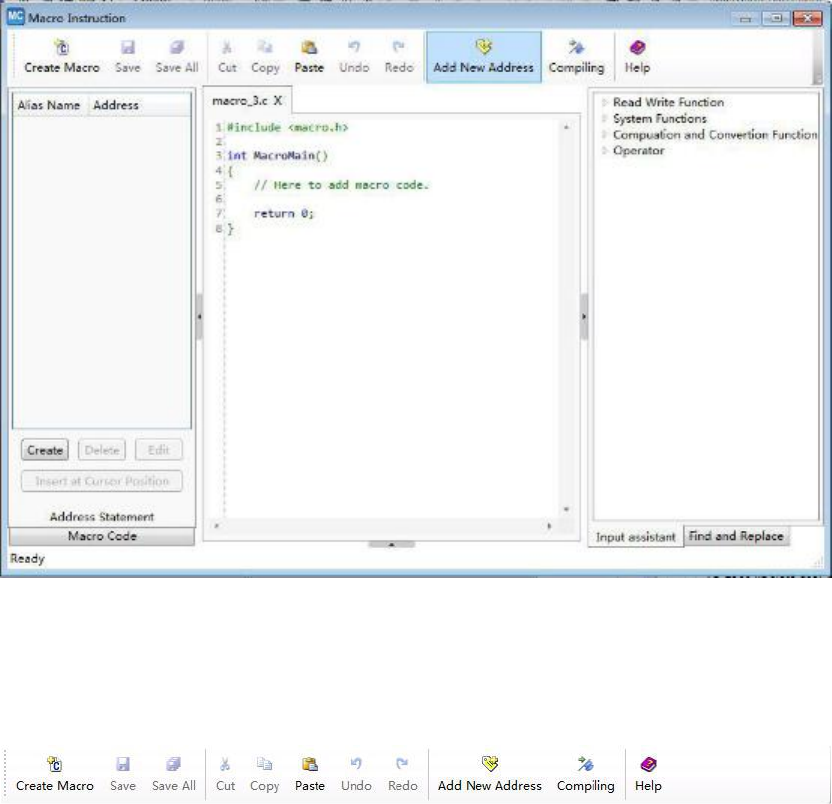The image size is (832, 804).
Task: Click Paste icon in bottom enlarged toolbar
Action: 310,764
